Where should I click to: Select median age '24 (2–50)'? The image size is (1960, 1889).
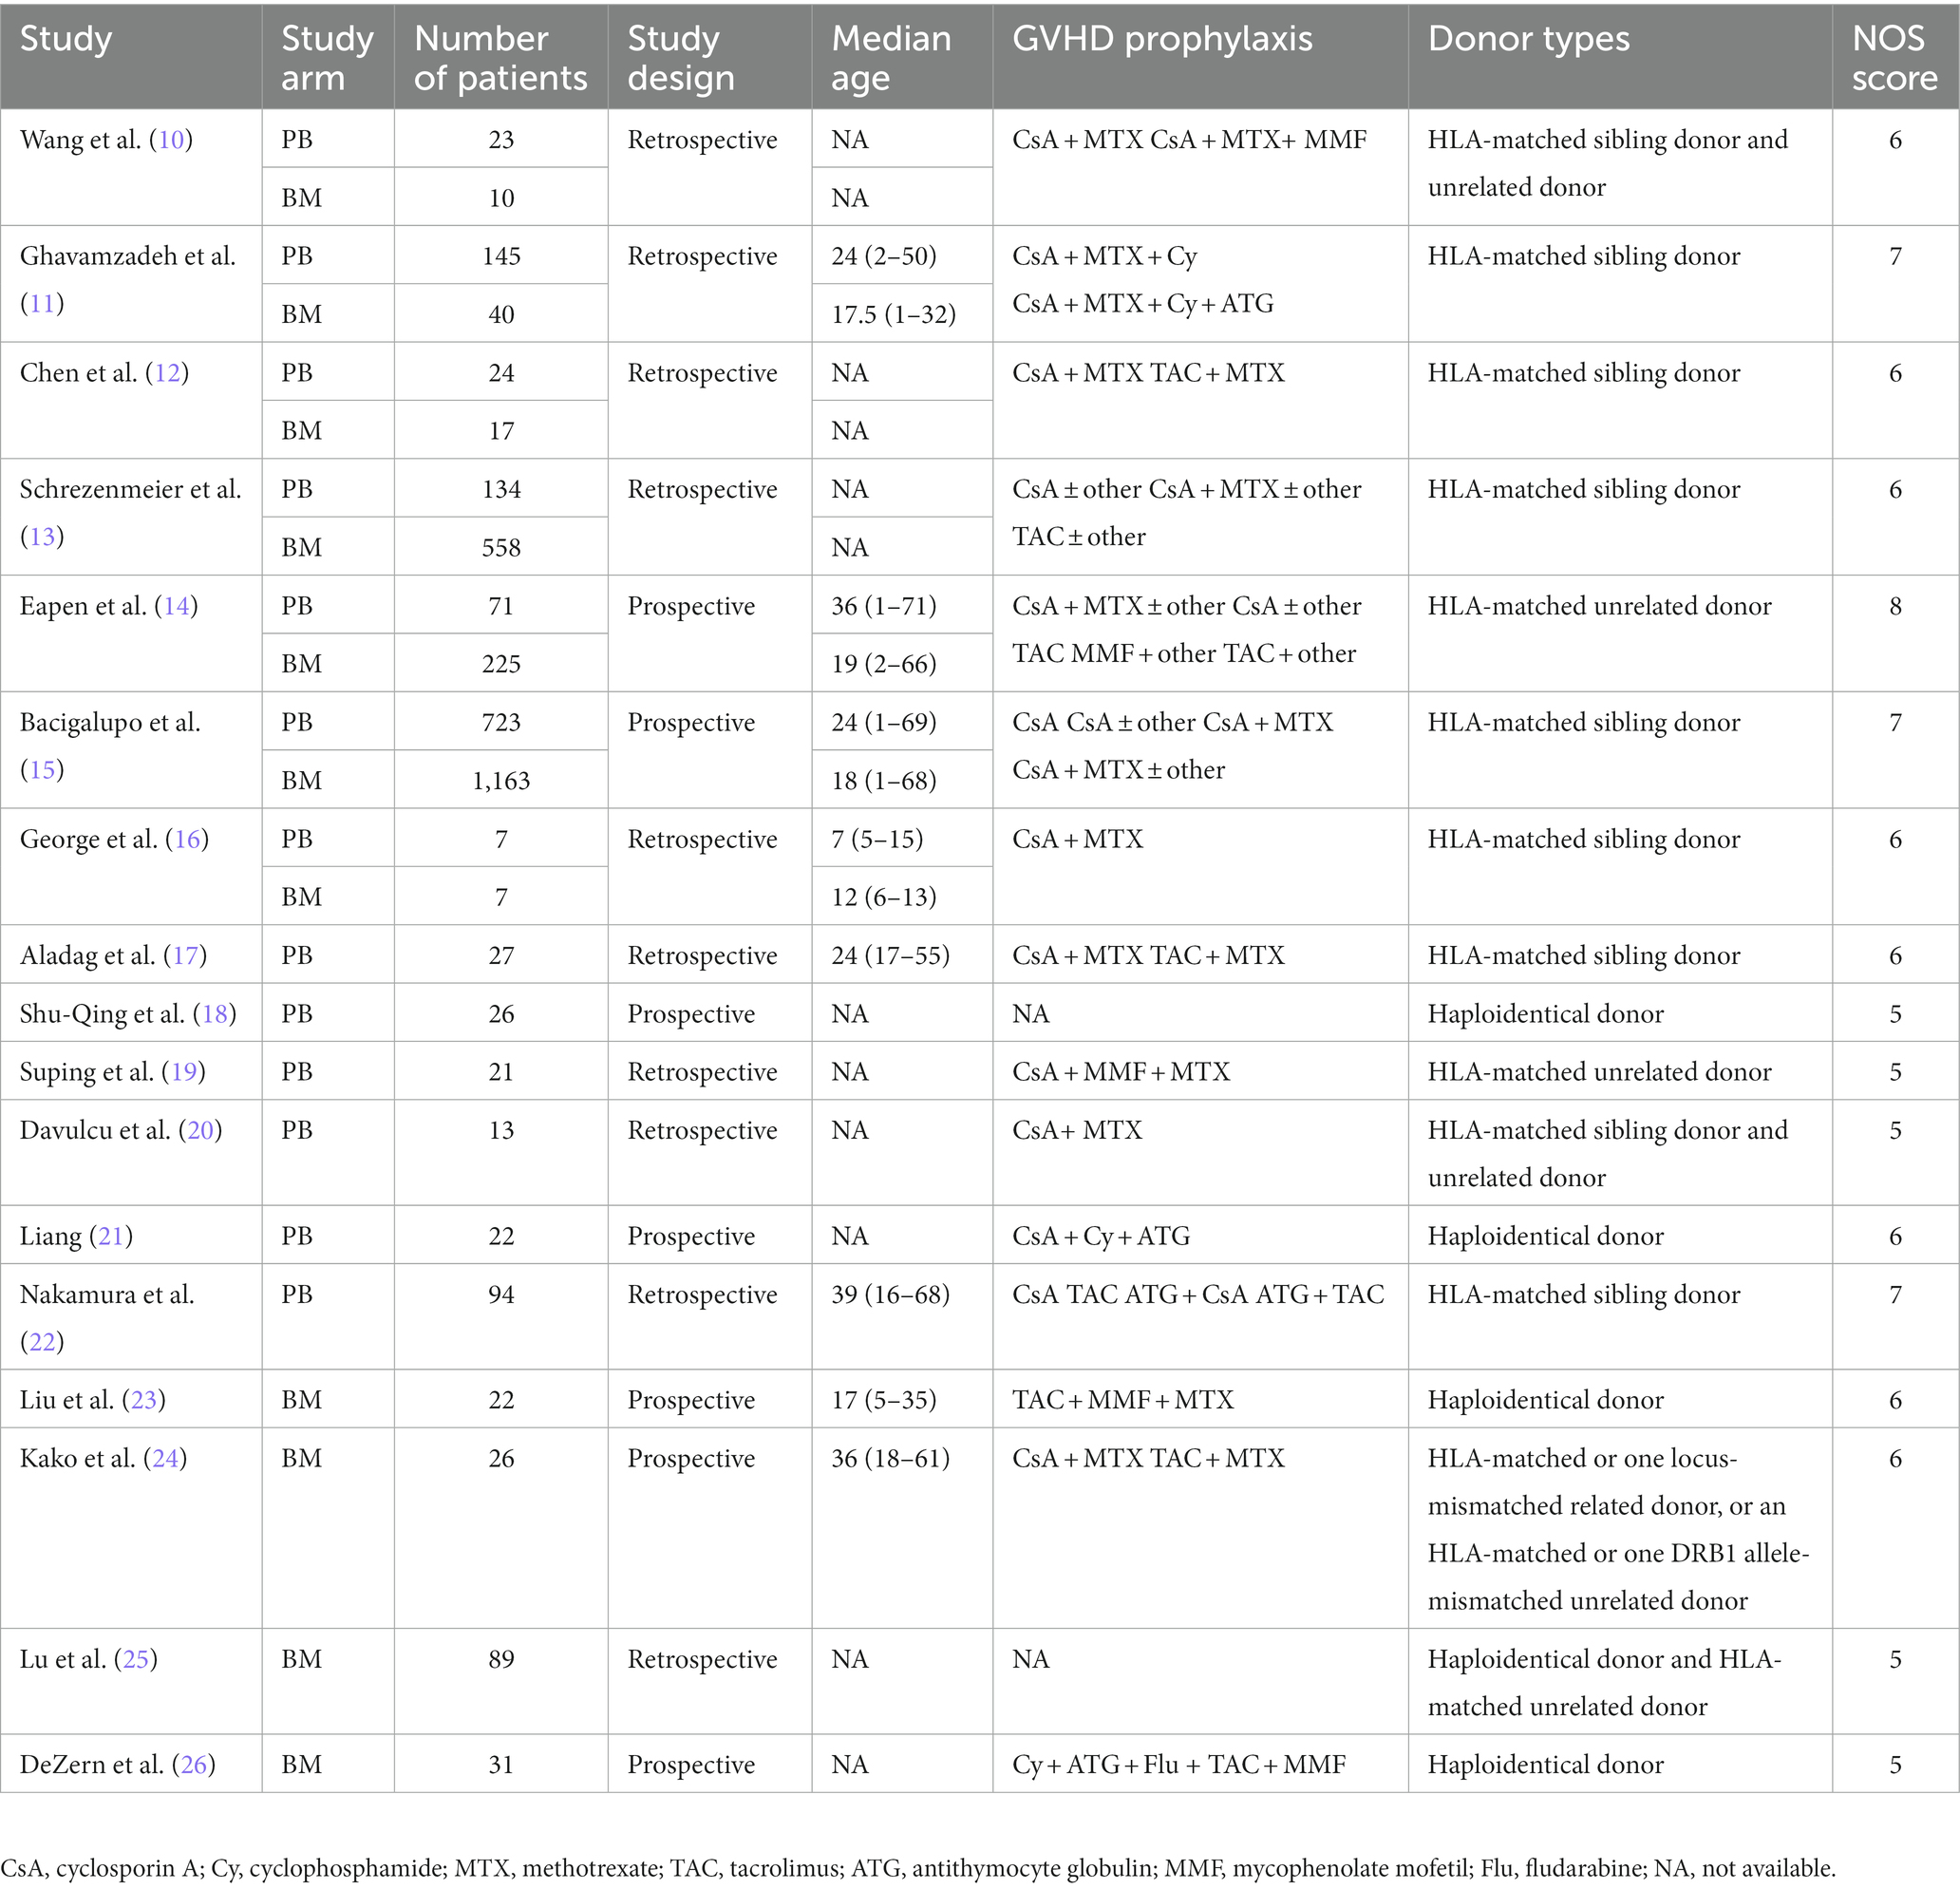tap(883, 256)
